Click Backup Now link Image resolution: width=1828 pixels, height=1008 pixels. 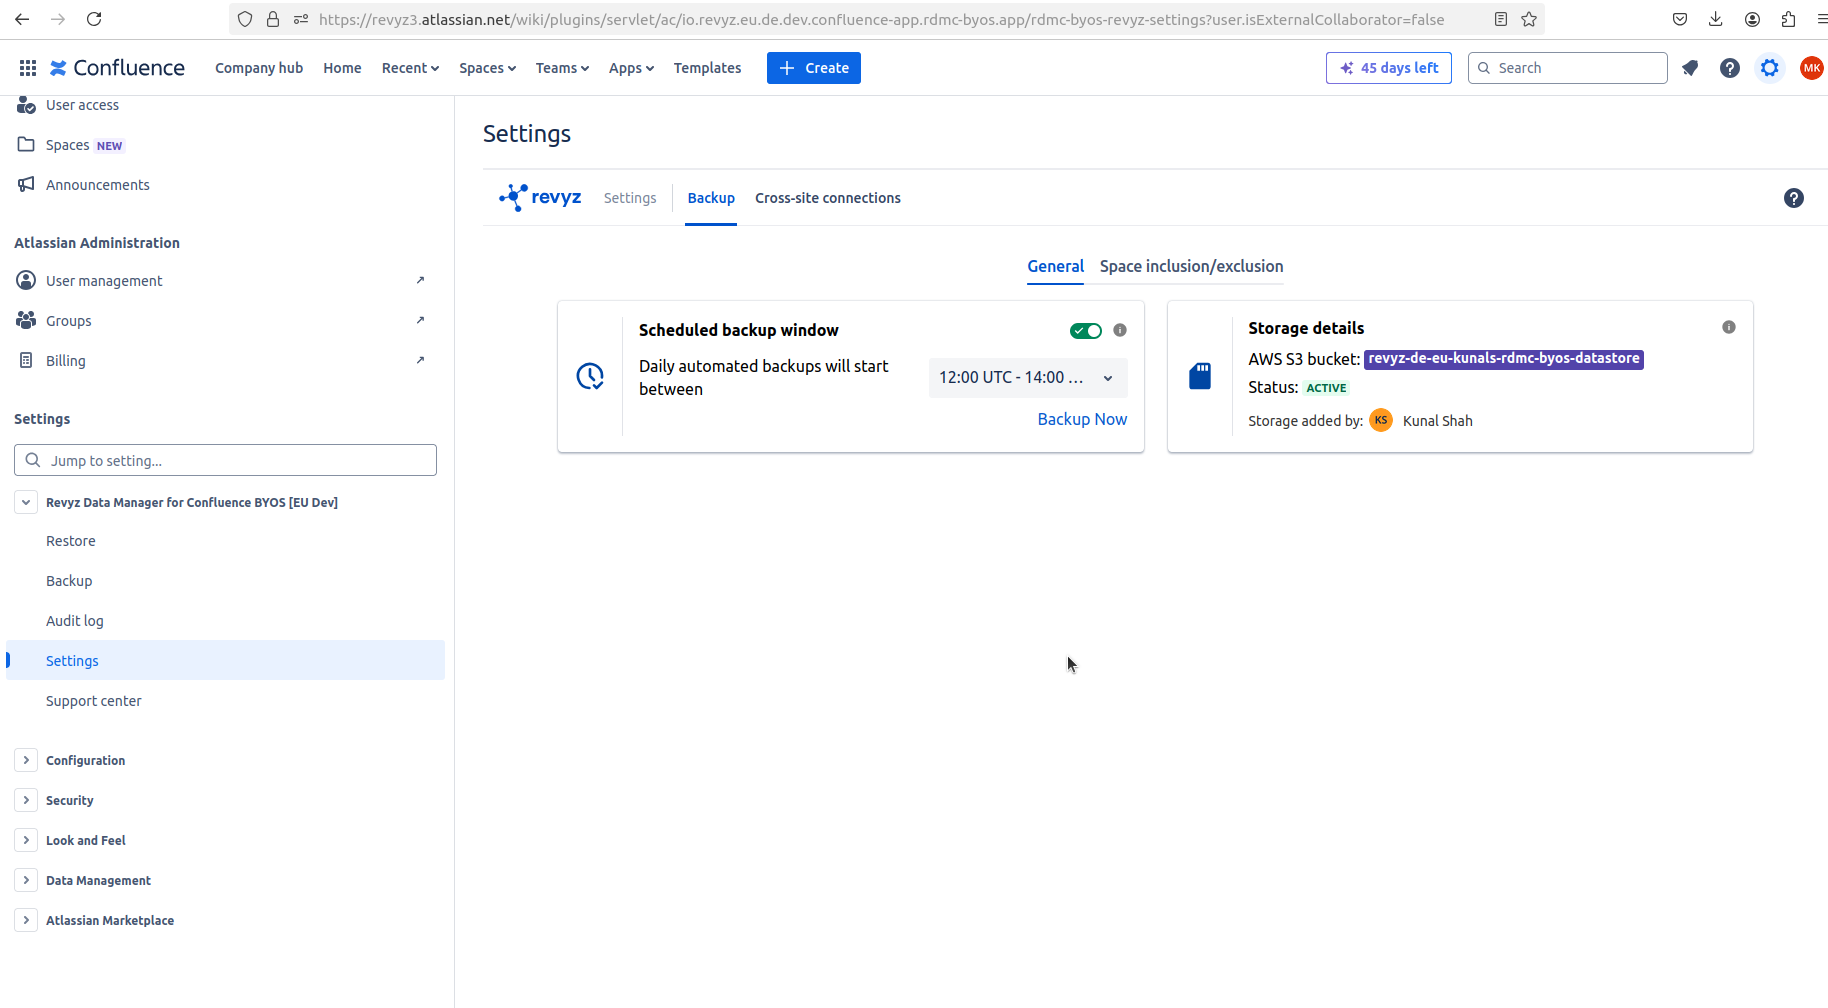pos(1082,419)
